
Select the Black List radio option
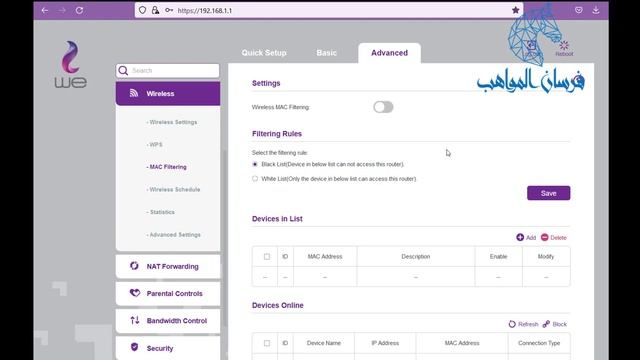point(255,164)
